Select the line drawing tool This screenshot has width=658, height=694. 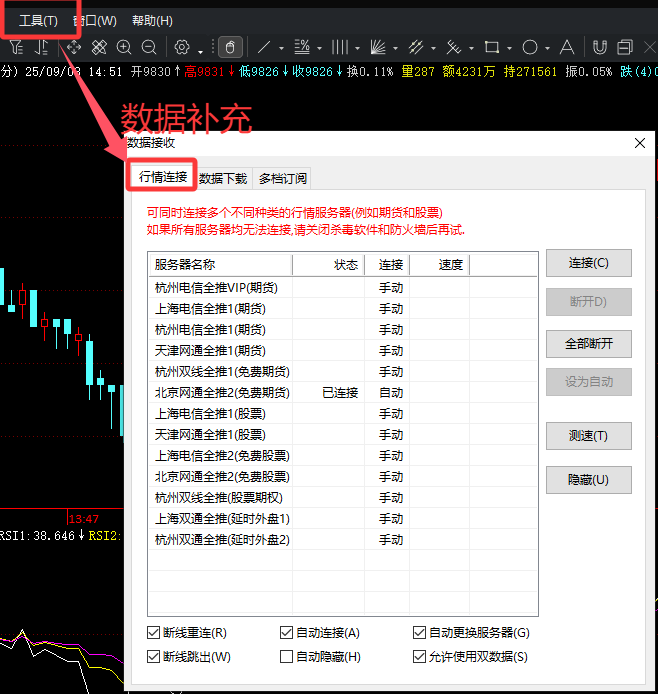[x=264, y=47]
